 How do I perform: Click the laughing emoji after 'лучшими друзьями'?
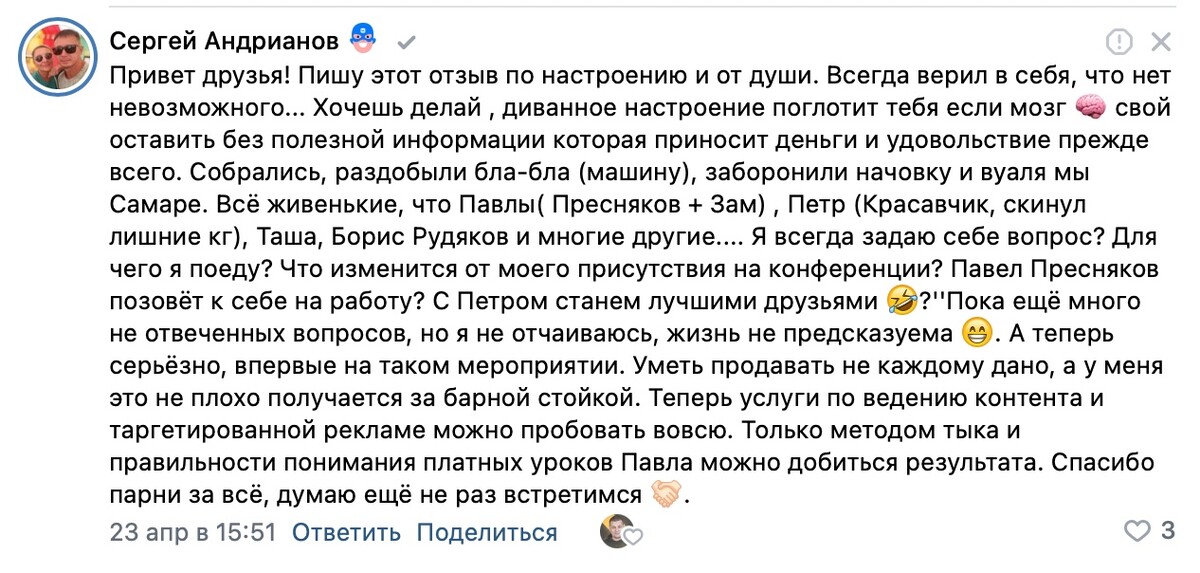coord(902,299)
